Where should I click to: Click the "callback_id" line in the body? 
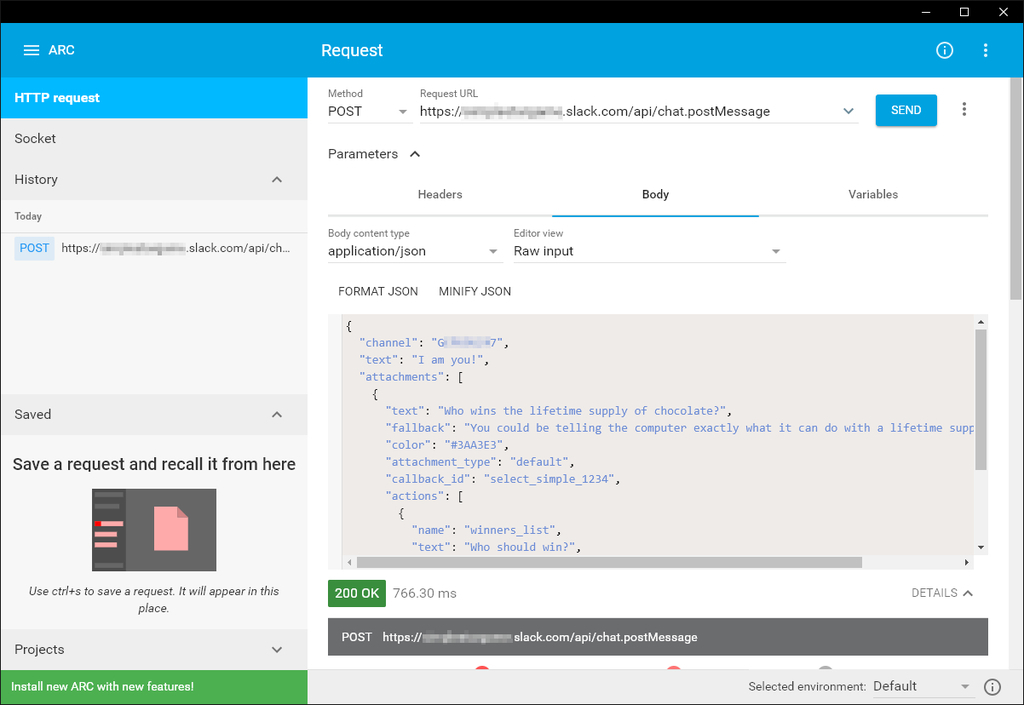[503, 479]
